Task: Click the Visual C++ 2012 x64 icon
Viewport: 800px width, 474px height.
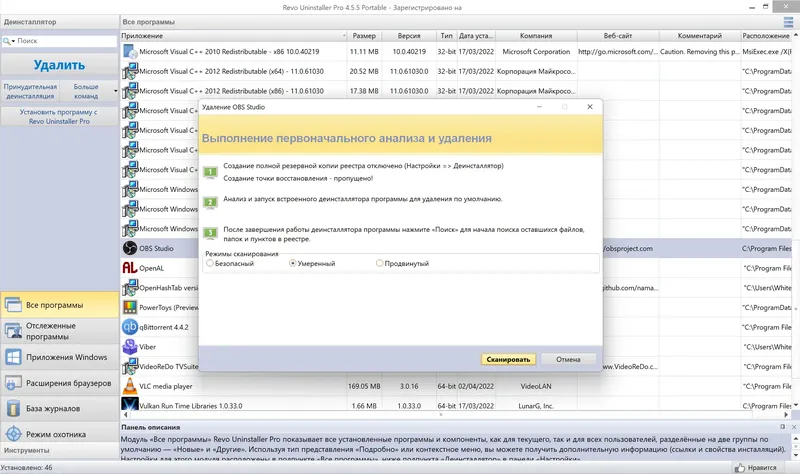Action: pyautogui.click(x=130, y=71)
